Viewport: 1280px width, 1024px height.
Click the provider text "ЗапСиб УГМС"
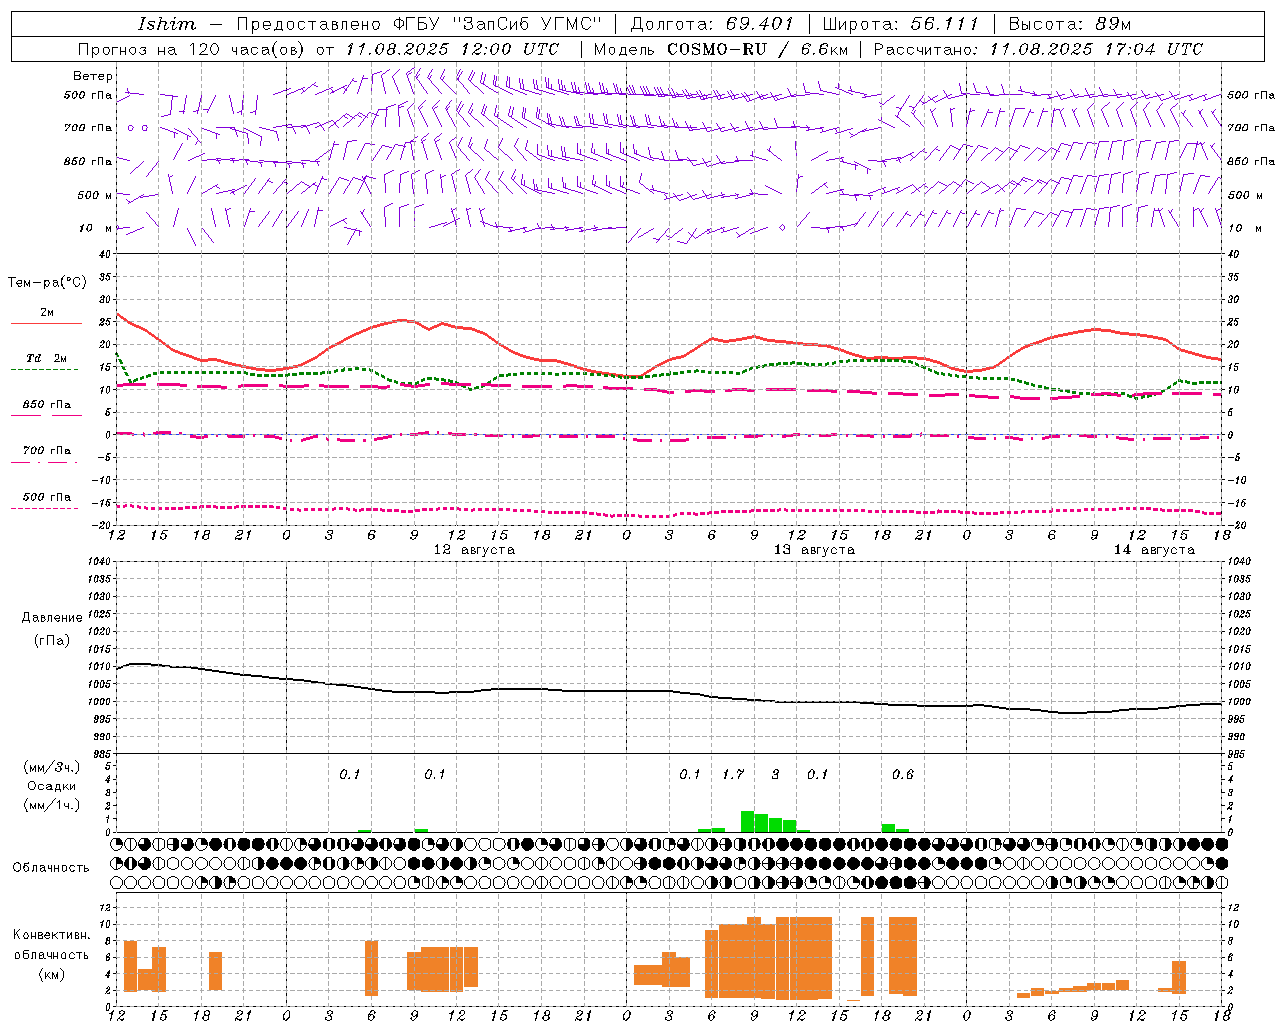click(x=527, y=24)
